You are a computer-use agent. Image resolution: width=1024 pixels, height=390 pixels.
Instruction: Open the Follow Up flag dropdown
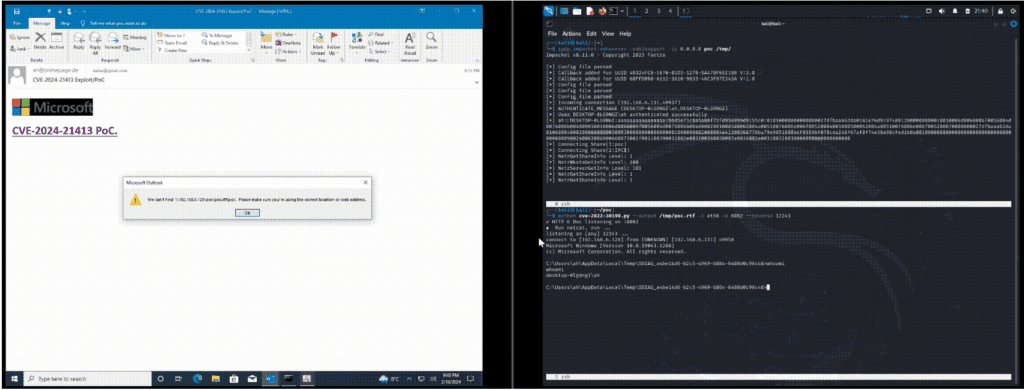pos(334,43)
